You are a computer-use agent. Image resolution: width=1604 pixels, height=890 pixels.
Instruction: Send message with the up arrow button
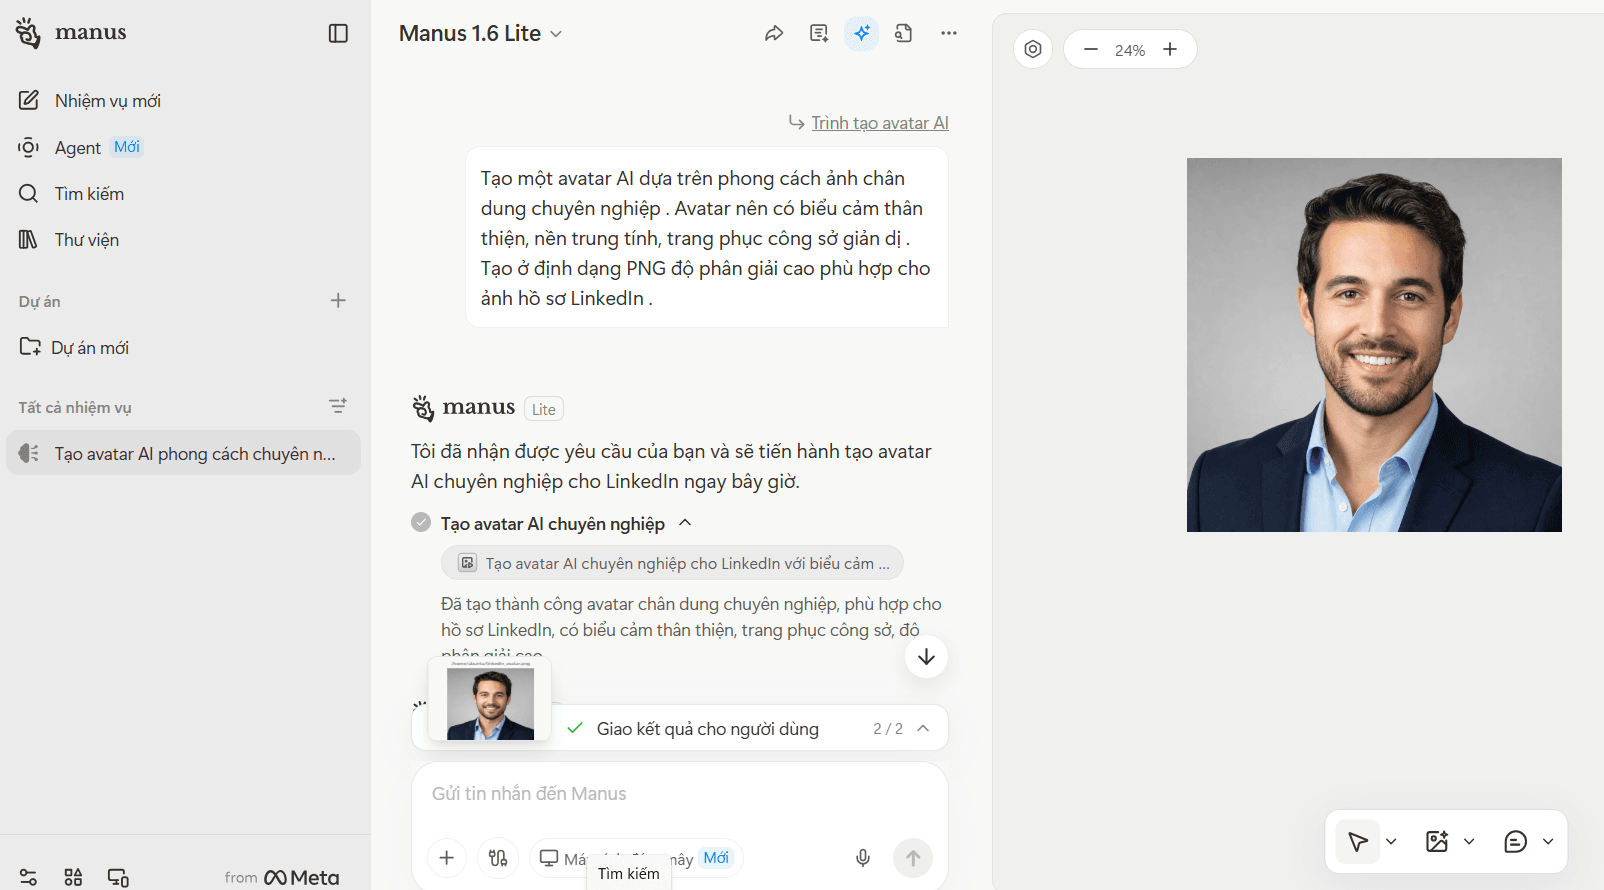tap(913, 858)
